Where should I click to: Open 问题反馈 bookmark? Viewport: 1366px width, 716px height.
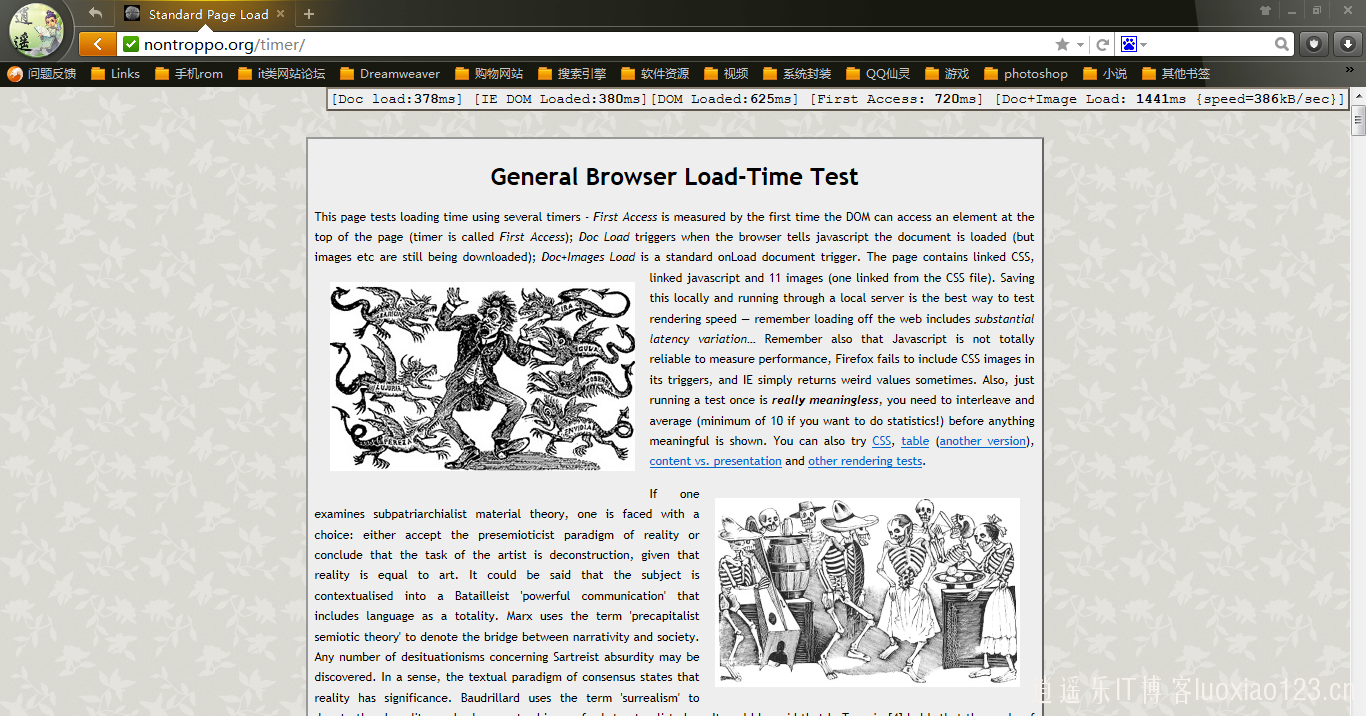(x=42, y=73)
